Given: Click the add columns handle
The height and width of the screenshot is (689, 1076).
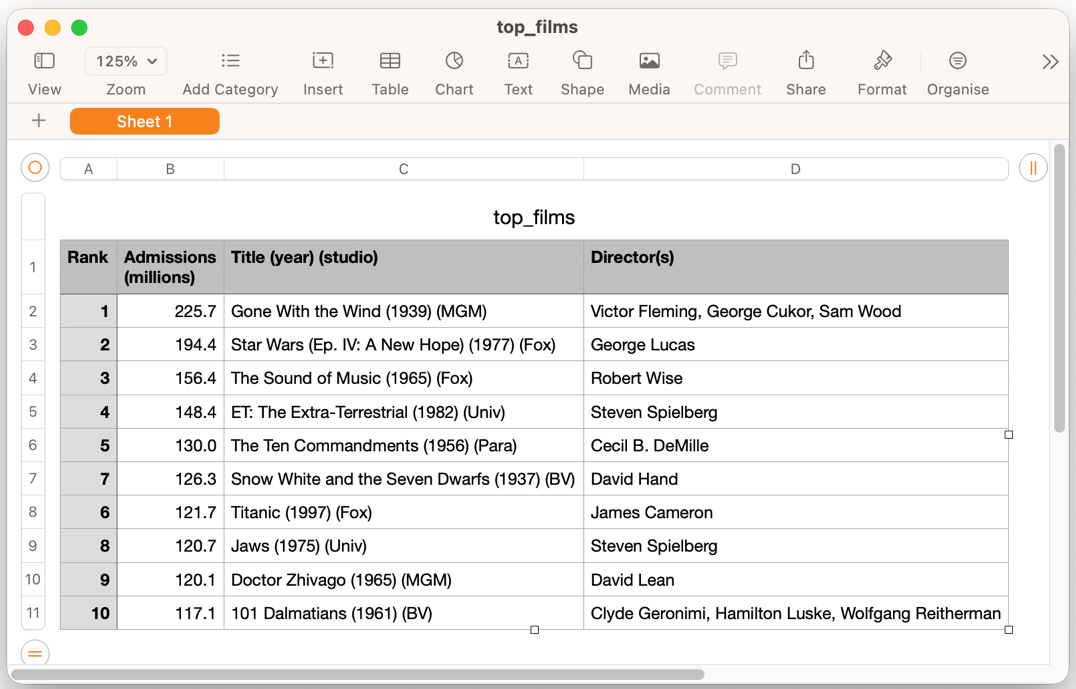Looking at the screenshot, I should [1033, 167].
